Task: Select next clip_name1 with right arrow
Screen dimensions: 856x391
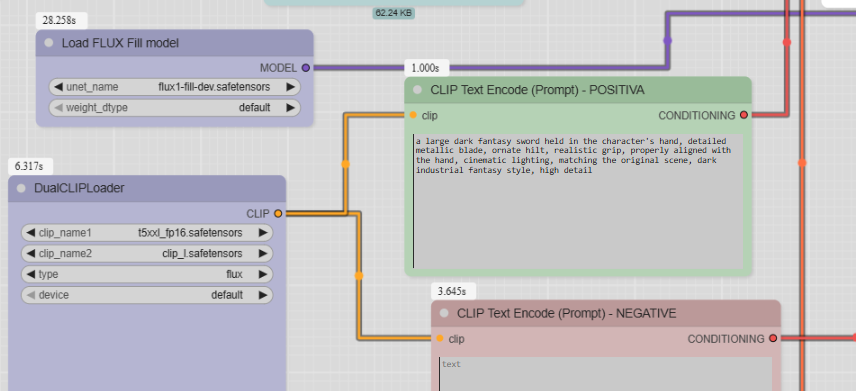Action: coord(263,233)
